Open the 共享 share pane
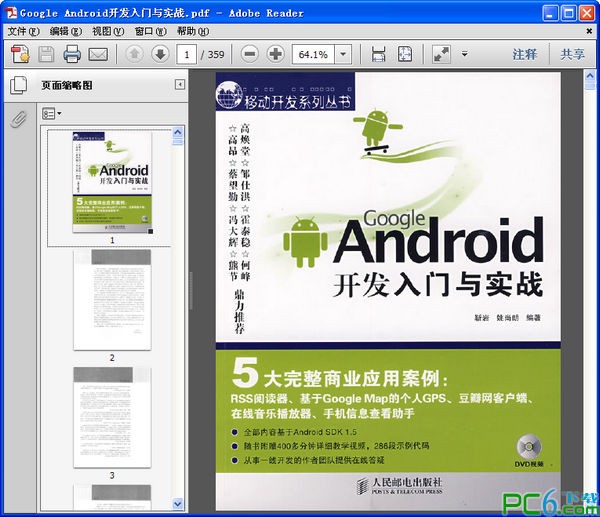The image size is (600, 517). click(572, 54)
